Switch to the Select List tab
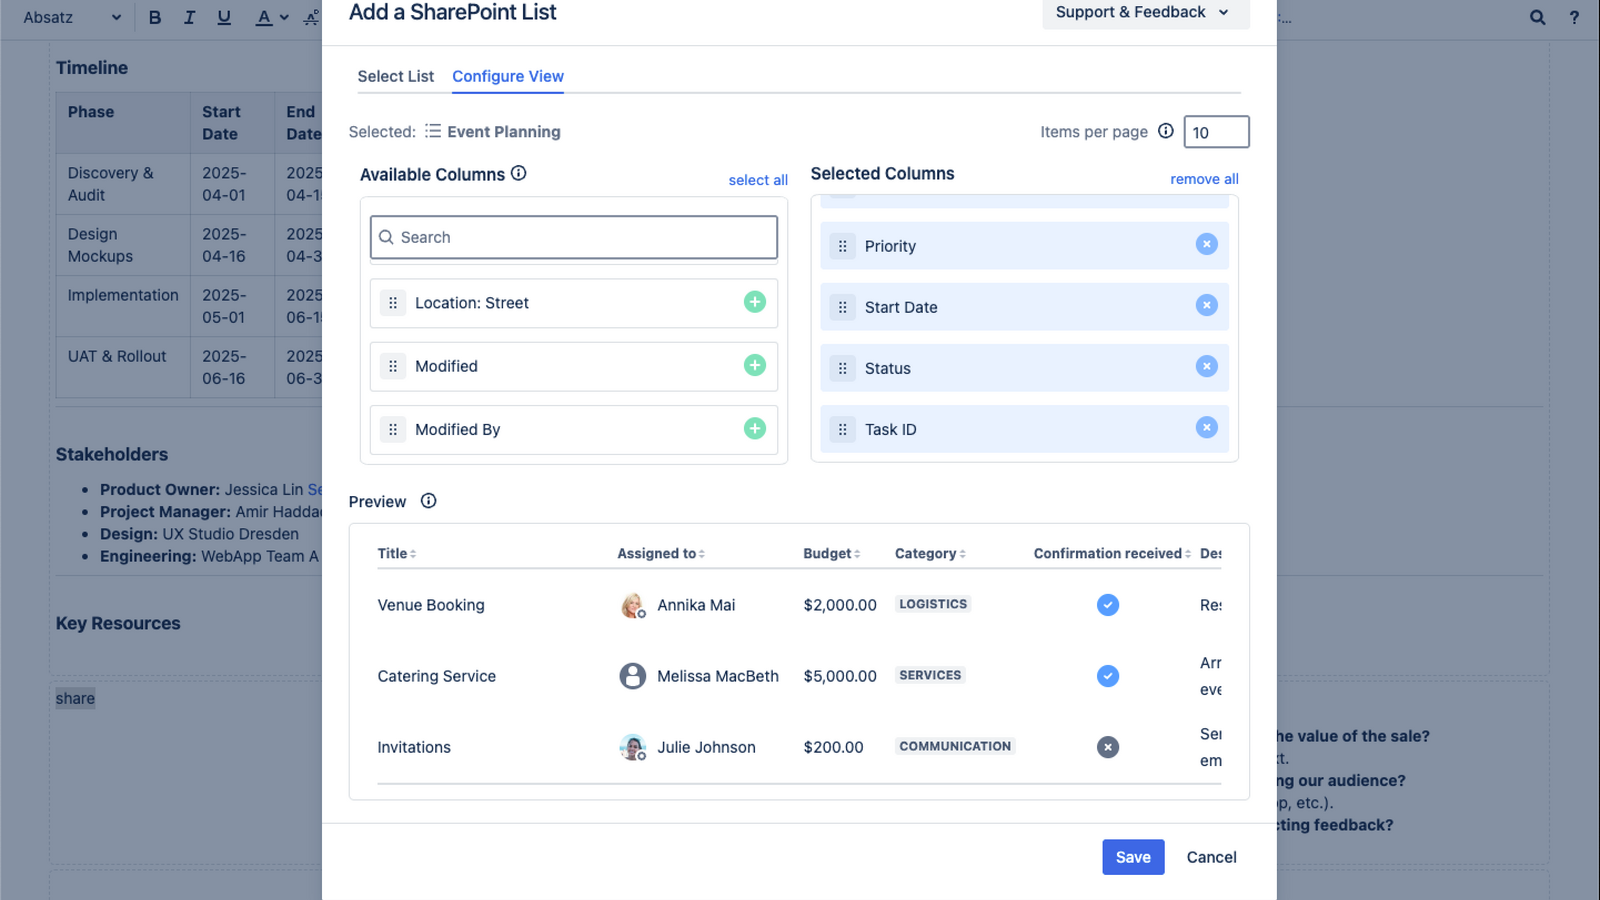 (396, 76)
